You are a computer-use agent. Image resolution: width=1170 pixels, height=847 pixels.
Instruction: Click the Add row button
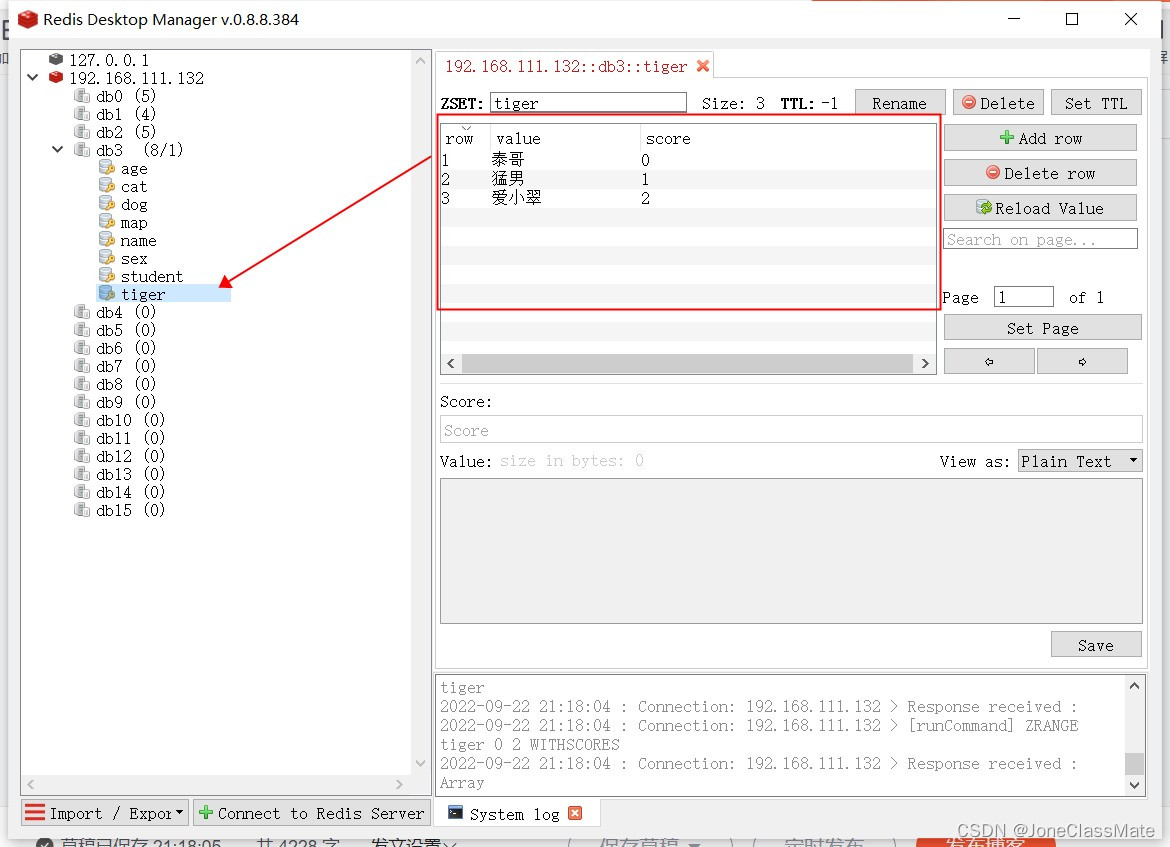click(x=1040, y=138)
